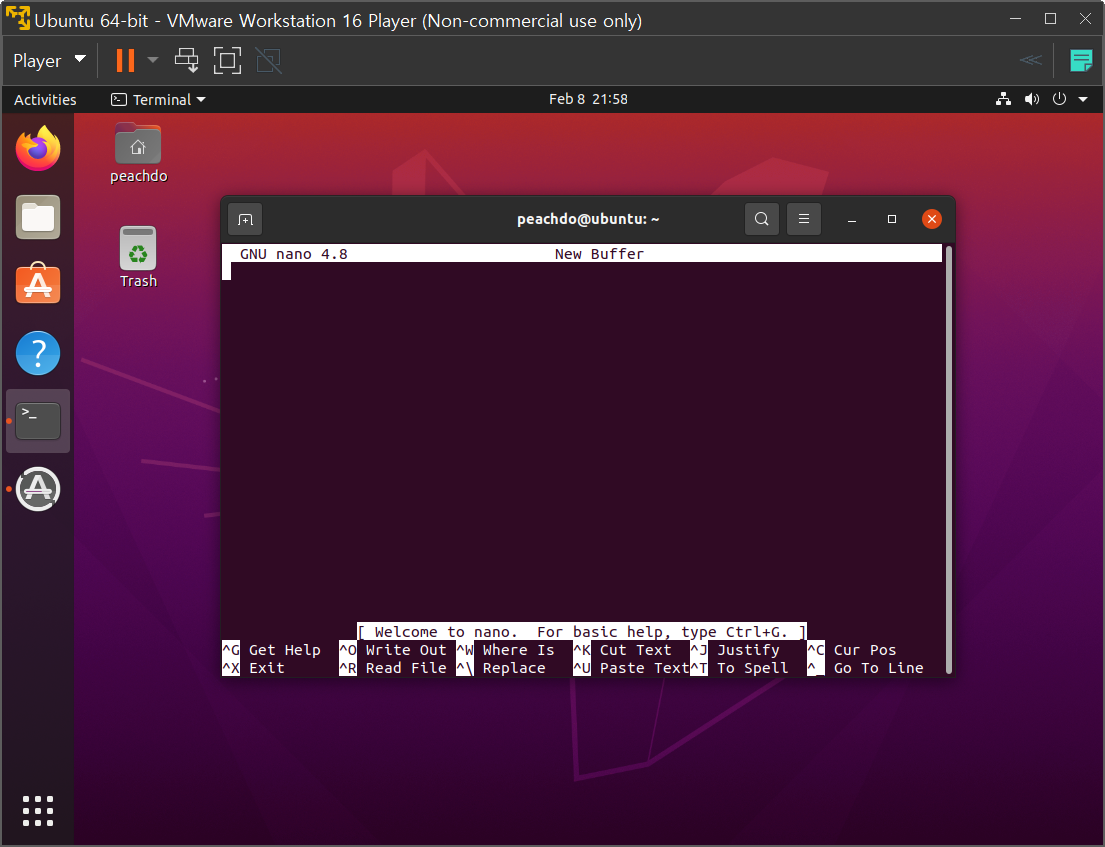
Task: Open Firefox from the Ubuntu dock
Action: (x=38, y=149)
